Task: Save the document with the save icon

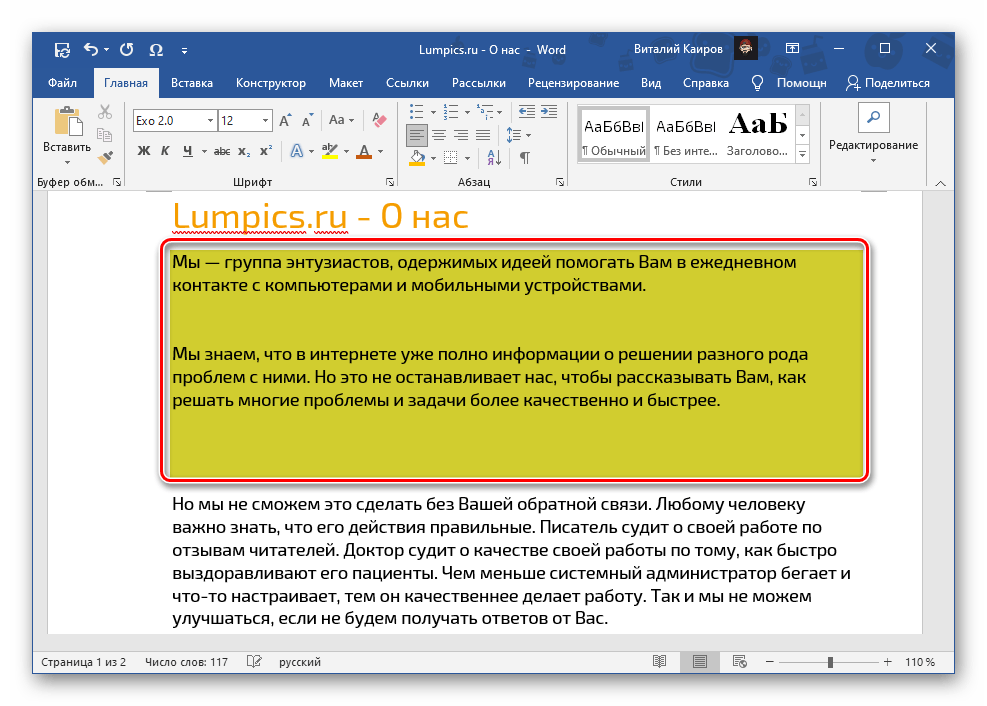Action: (x=62, y=50)
